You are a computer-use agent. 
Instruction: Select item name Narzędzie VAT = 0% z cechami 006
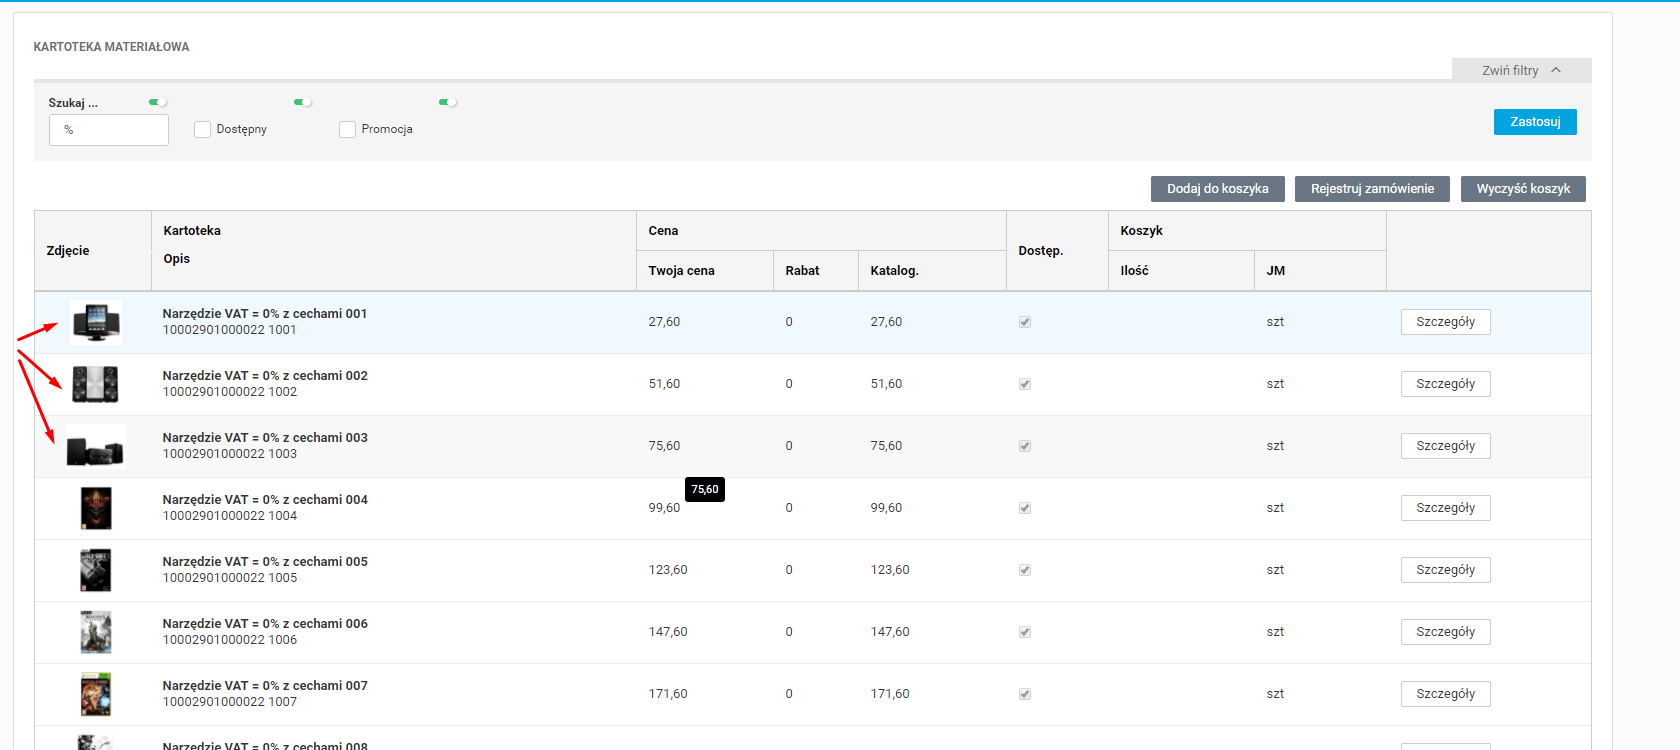265,624
